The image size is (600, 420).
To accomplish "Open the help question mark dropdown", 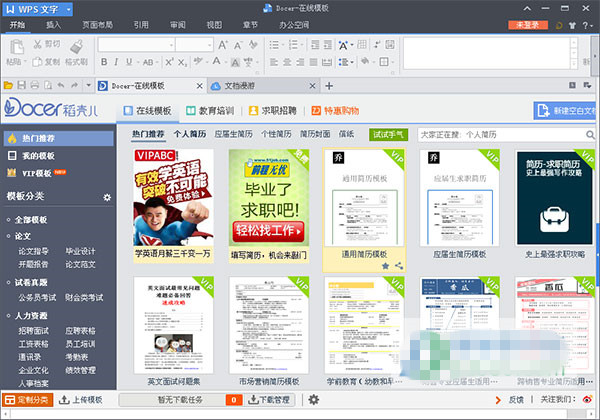I will 587,25.
